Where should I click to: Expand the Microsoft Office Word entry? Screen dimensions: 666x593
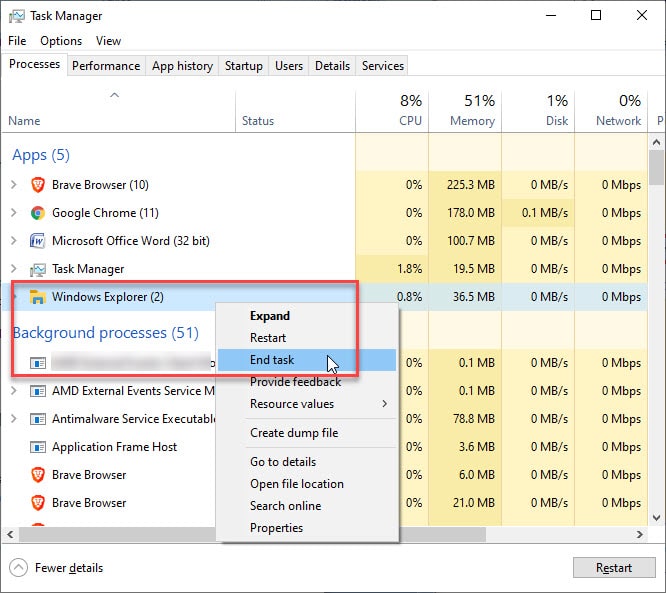coord(14,241)
